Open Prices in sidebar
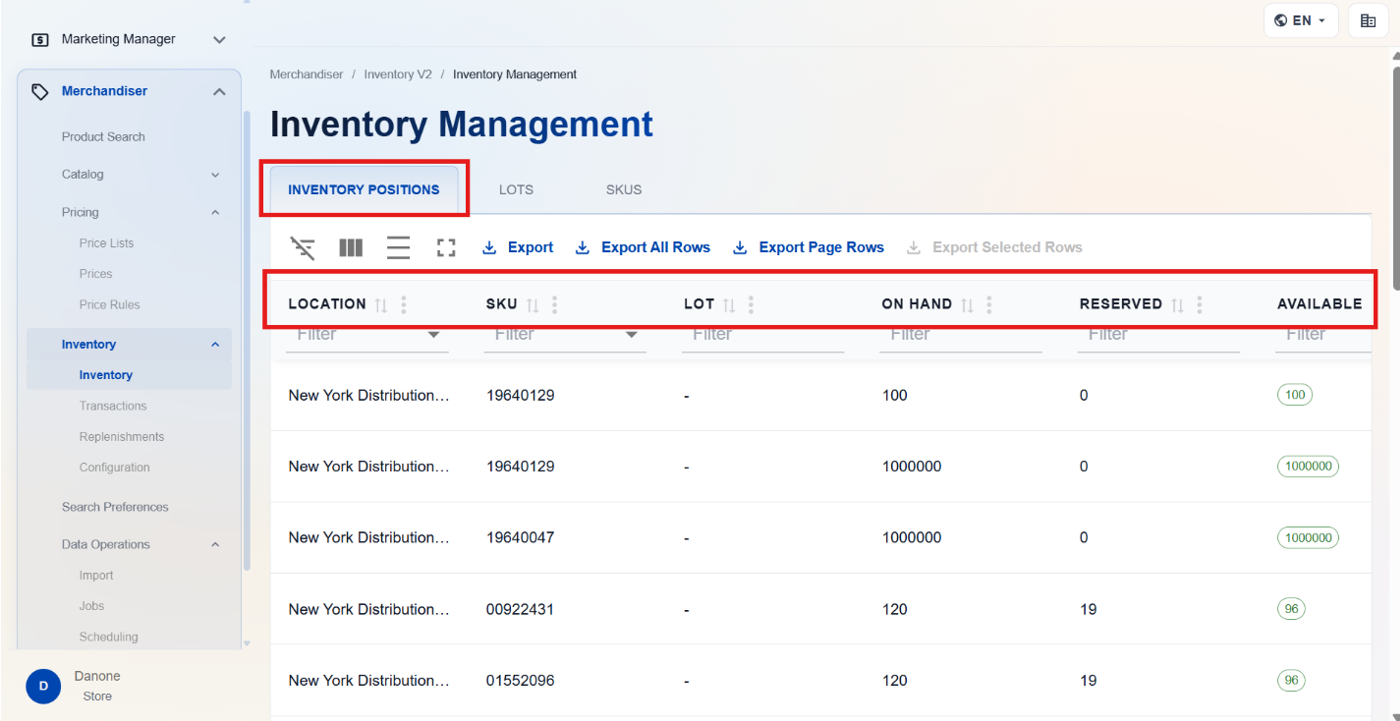 [96, 274]
